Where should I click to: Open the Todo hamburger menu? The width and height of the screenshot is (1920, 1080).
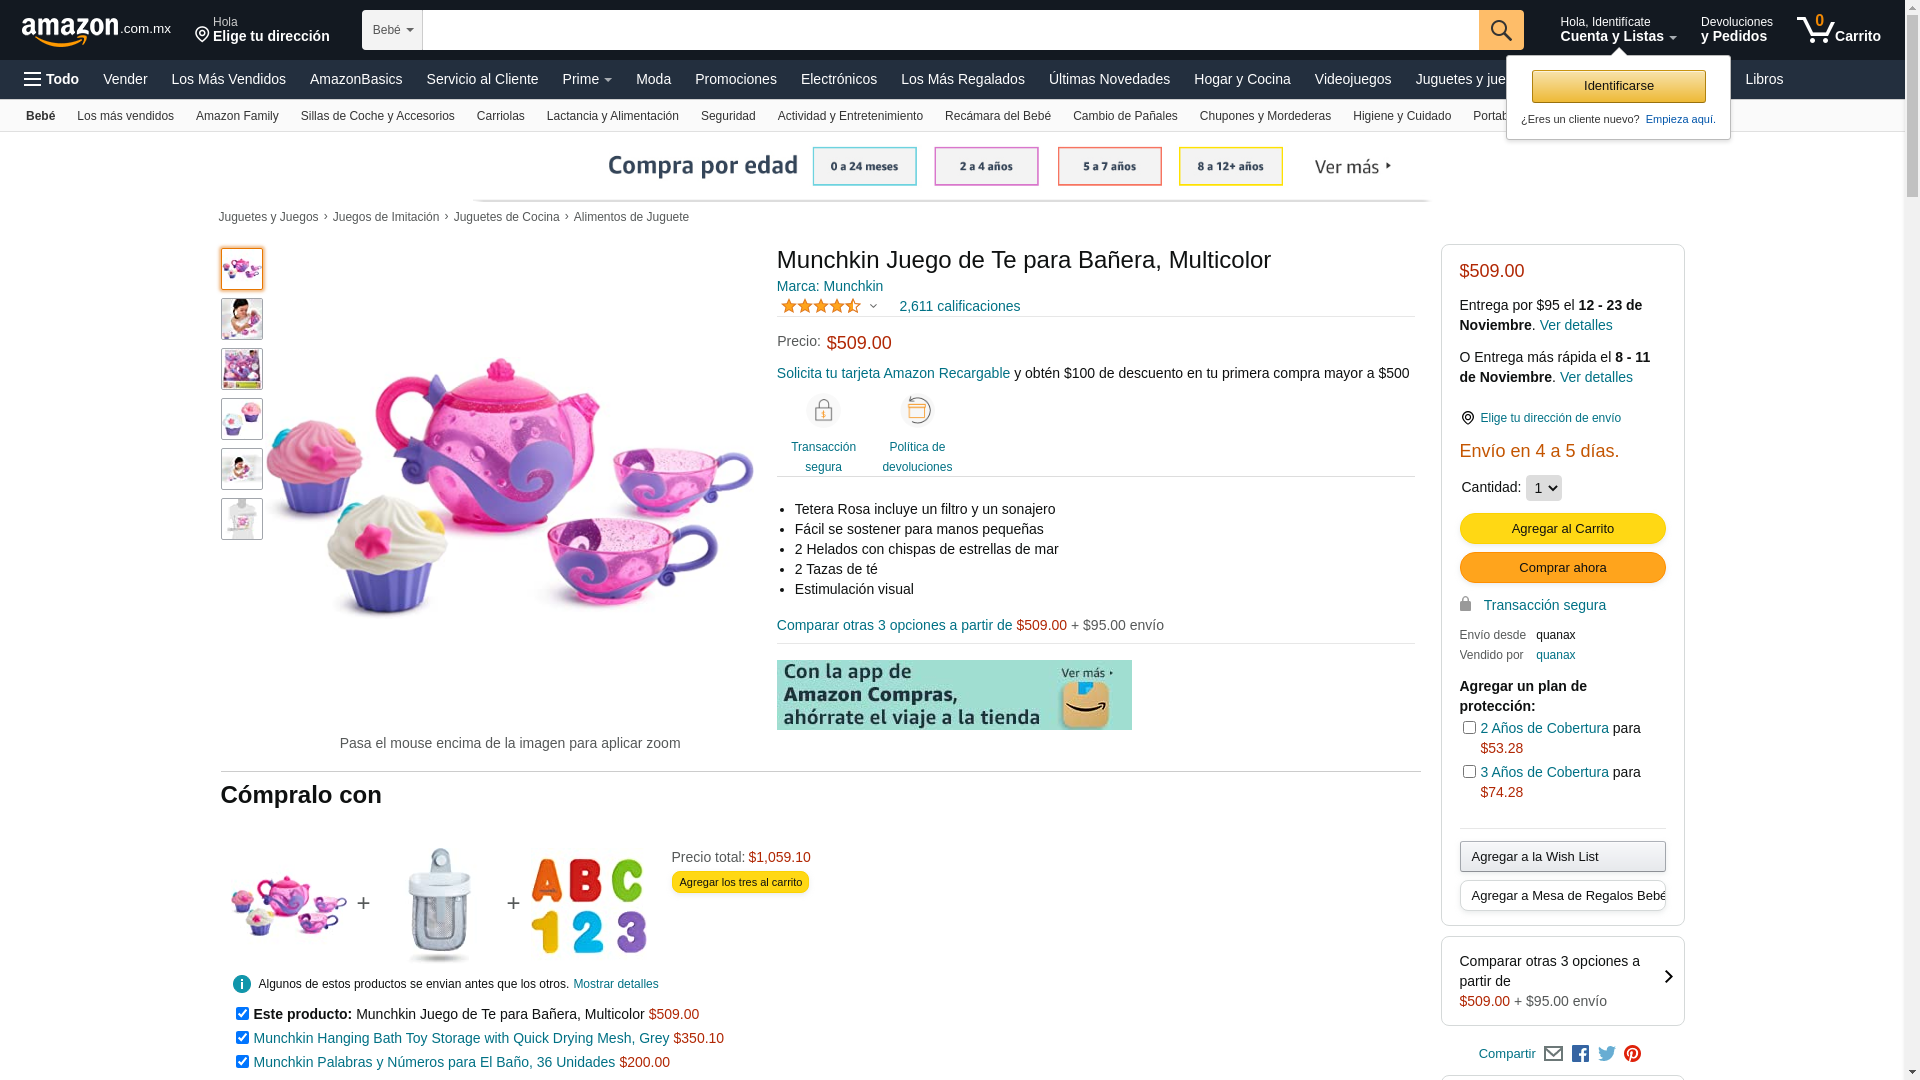tap(52, 79)
